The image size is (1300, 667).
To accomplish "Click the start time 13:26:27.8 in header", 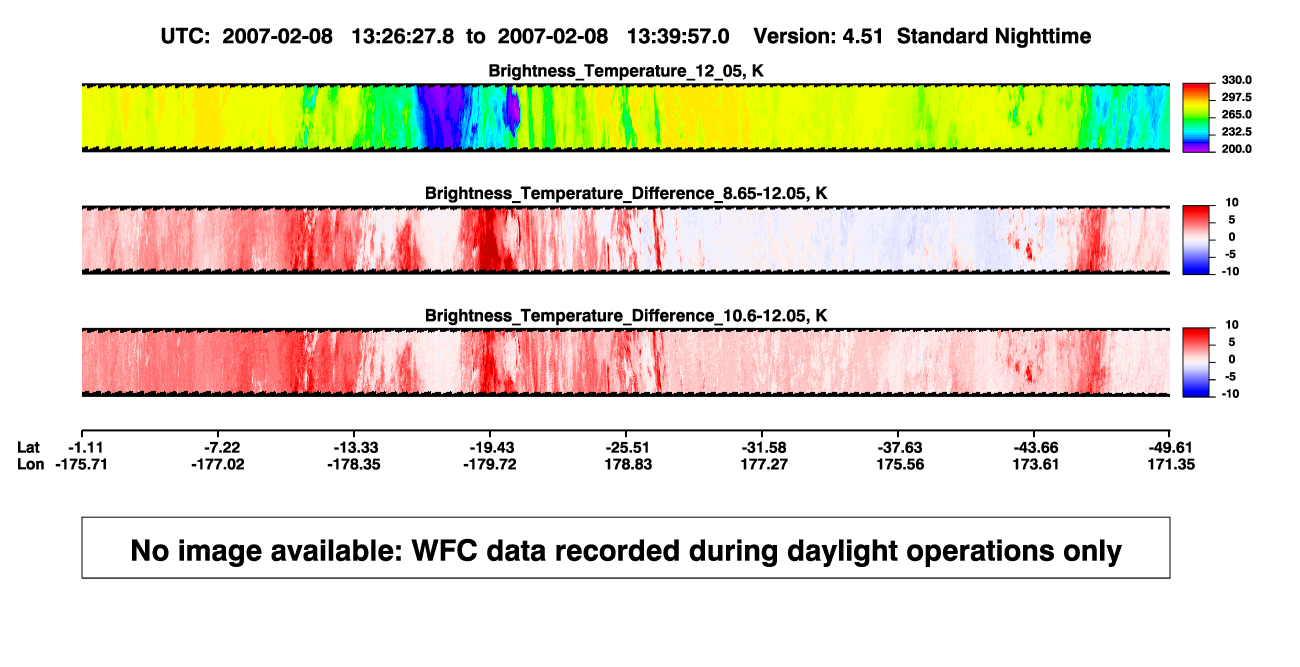I will coord(403,36).
